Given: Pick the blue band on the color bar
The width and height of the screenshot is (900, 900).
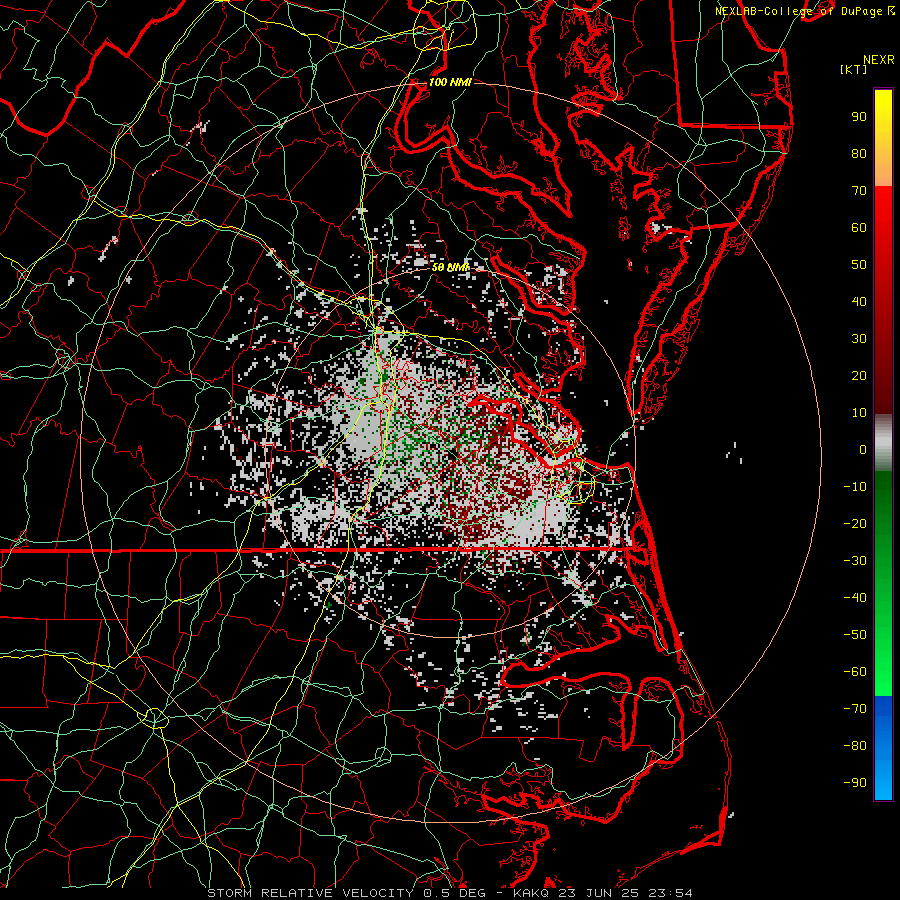Looking at the screenshot, I should click(x=883, y=747).
